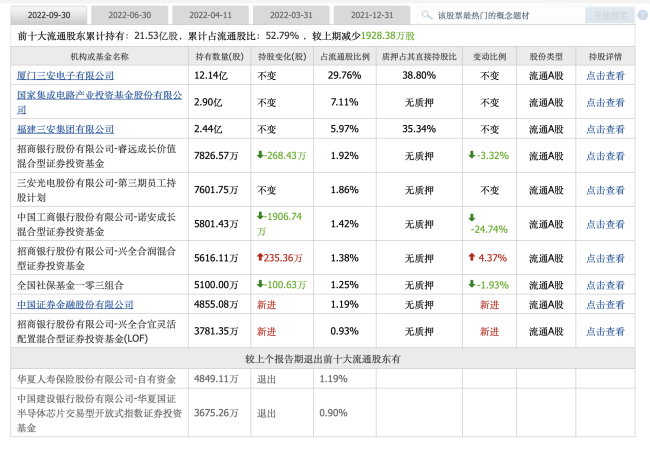Image resolution: width=650 pixels, height=449 pixels.
Task: Open 中国证券金融股份有限公司 link
Action: (75, 305)
